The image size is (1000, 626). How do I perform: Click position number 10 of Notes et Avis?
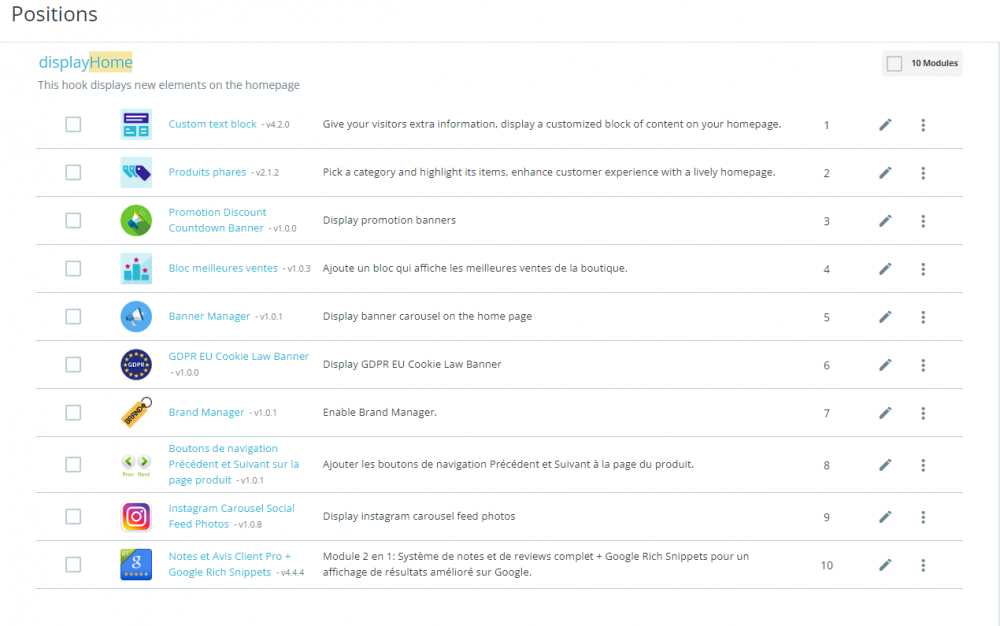pos(827,565)
